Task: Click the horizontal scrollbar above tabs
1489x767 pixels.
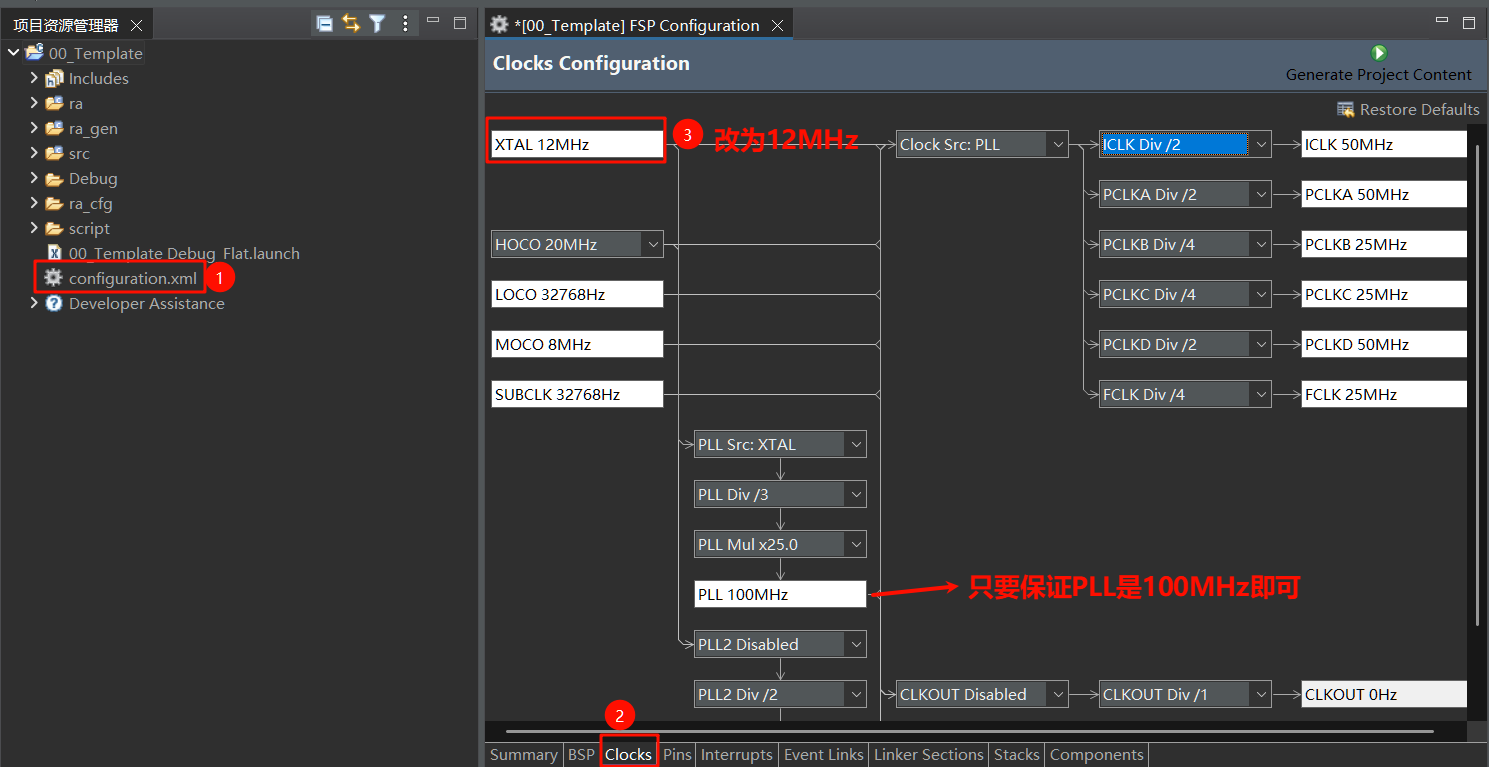Action: click(x=970, y=733)
